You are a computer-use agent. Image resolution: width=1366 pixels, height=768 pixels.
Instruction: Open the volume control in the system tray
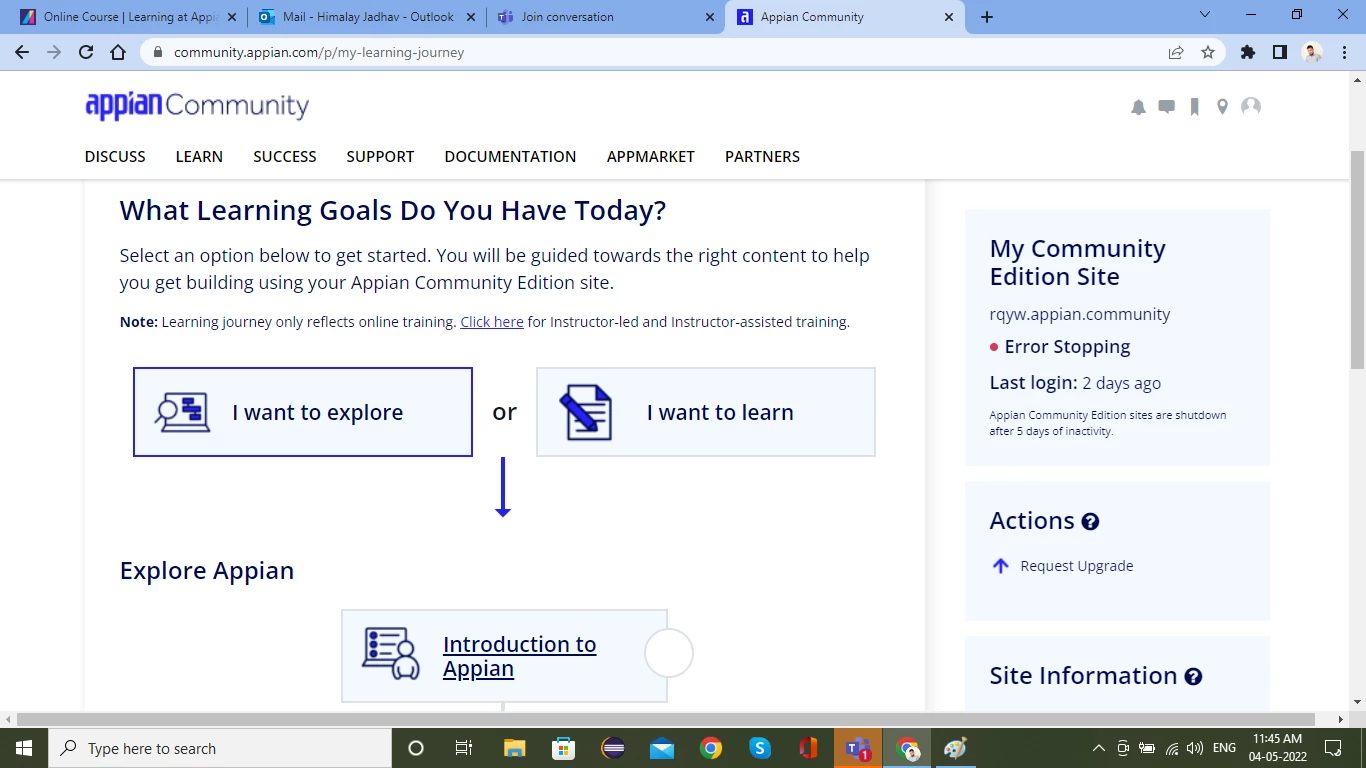coord(1195,748)
